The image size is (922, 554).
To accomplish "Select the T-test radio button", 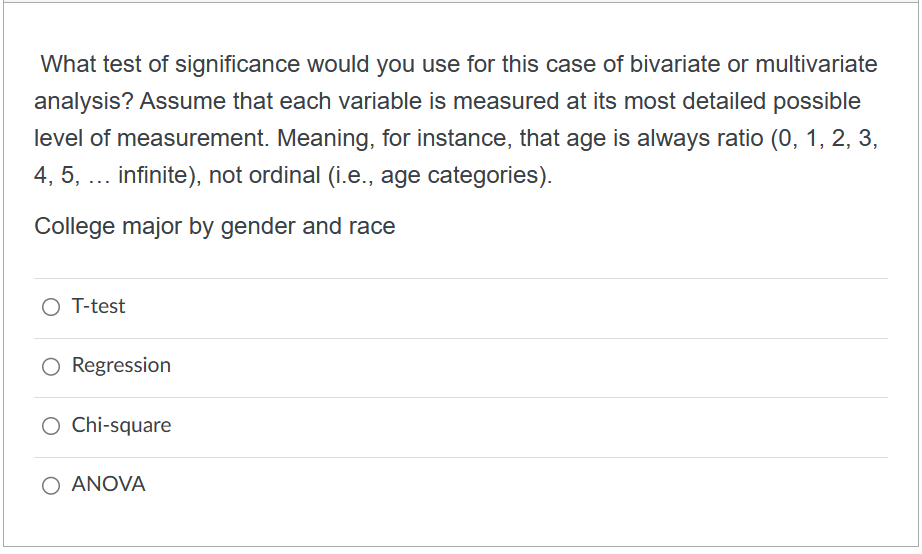I will [x=51, y=308].
